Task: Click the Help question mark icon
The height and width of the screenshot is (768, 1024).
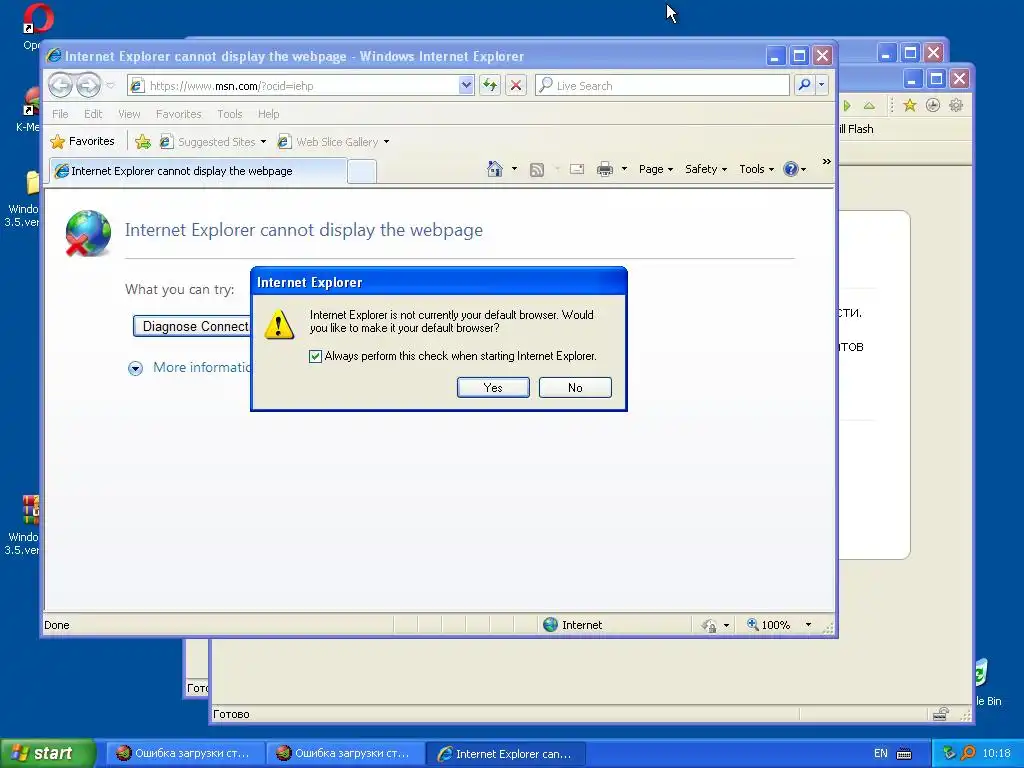Action: [790, 169]
